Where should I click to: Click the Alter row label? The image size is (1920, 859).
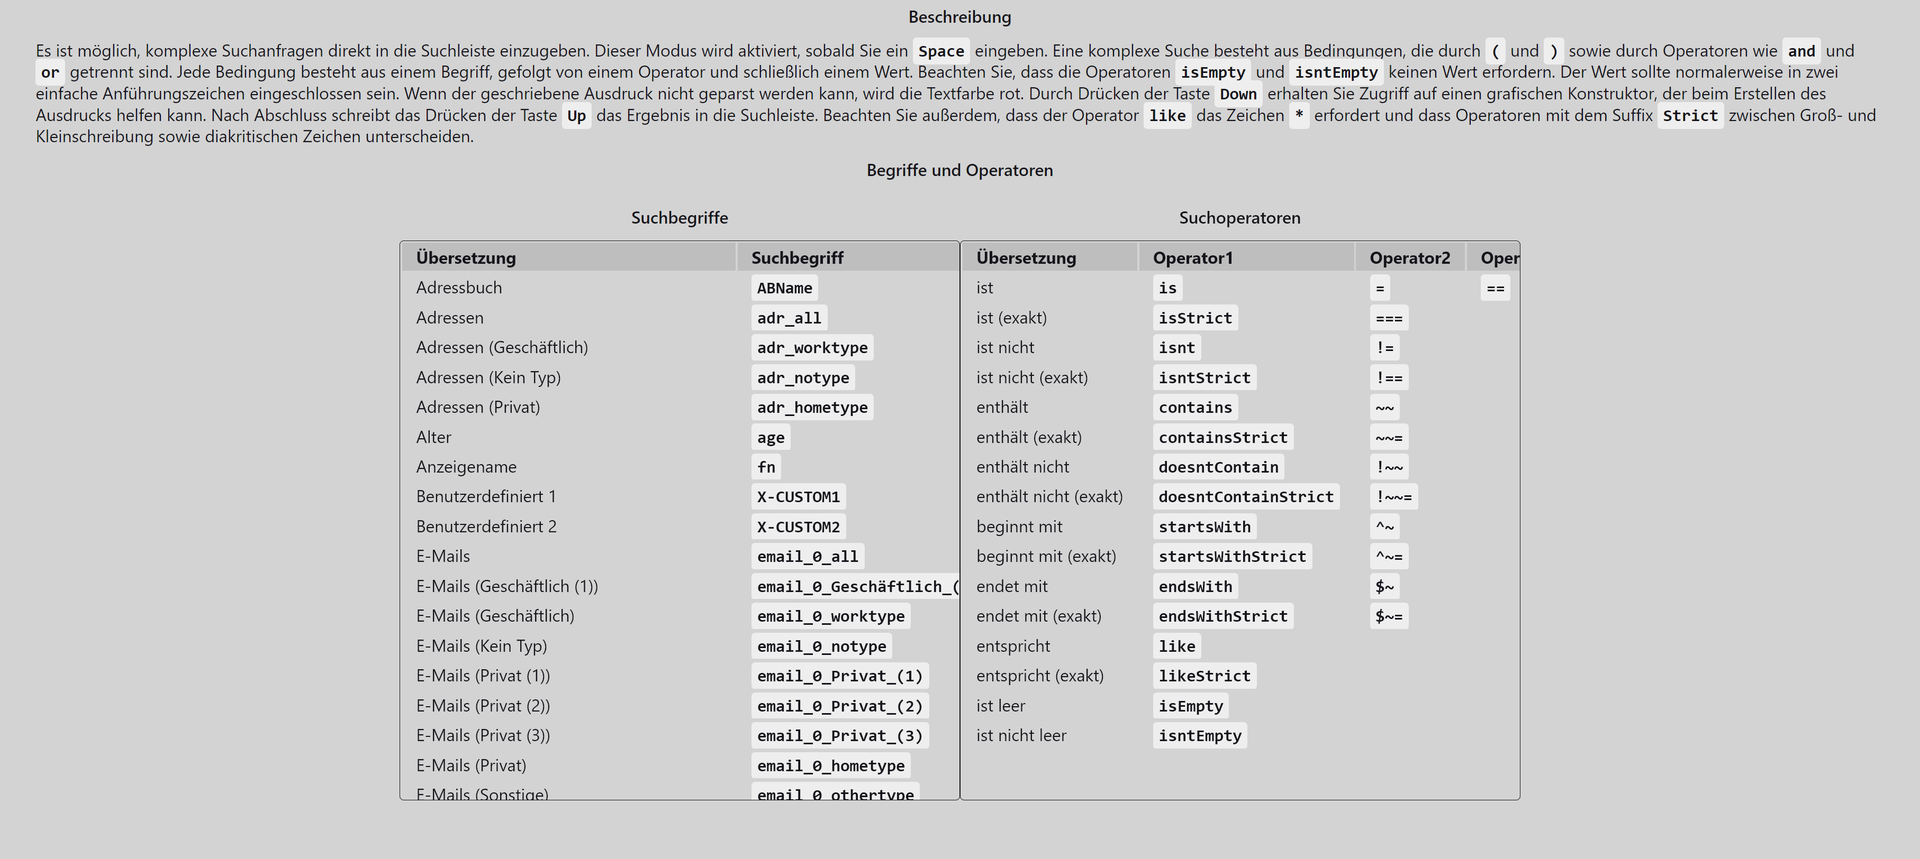[x=434, y=437]
